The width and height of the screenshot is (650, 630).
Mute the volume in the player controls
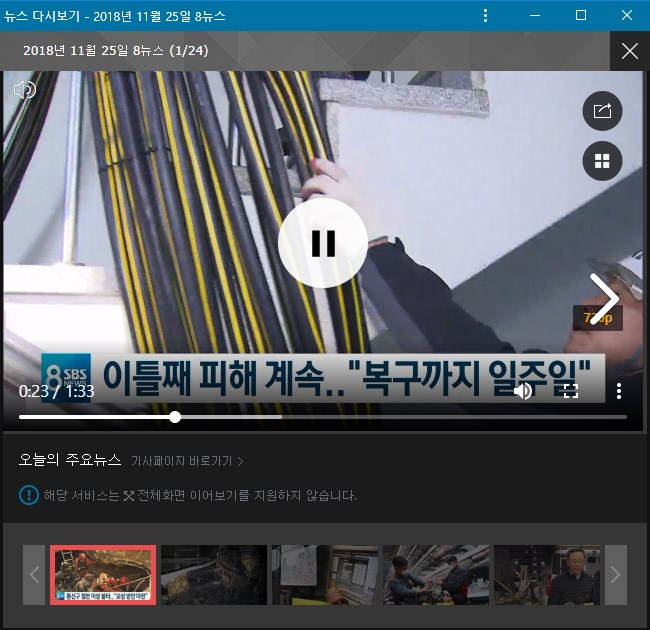tap(523, 391)
